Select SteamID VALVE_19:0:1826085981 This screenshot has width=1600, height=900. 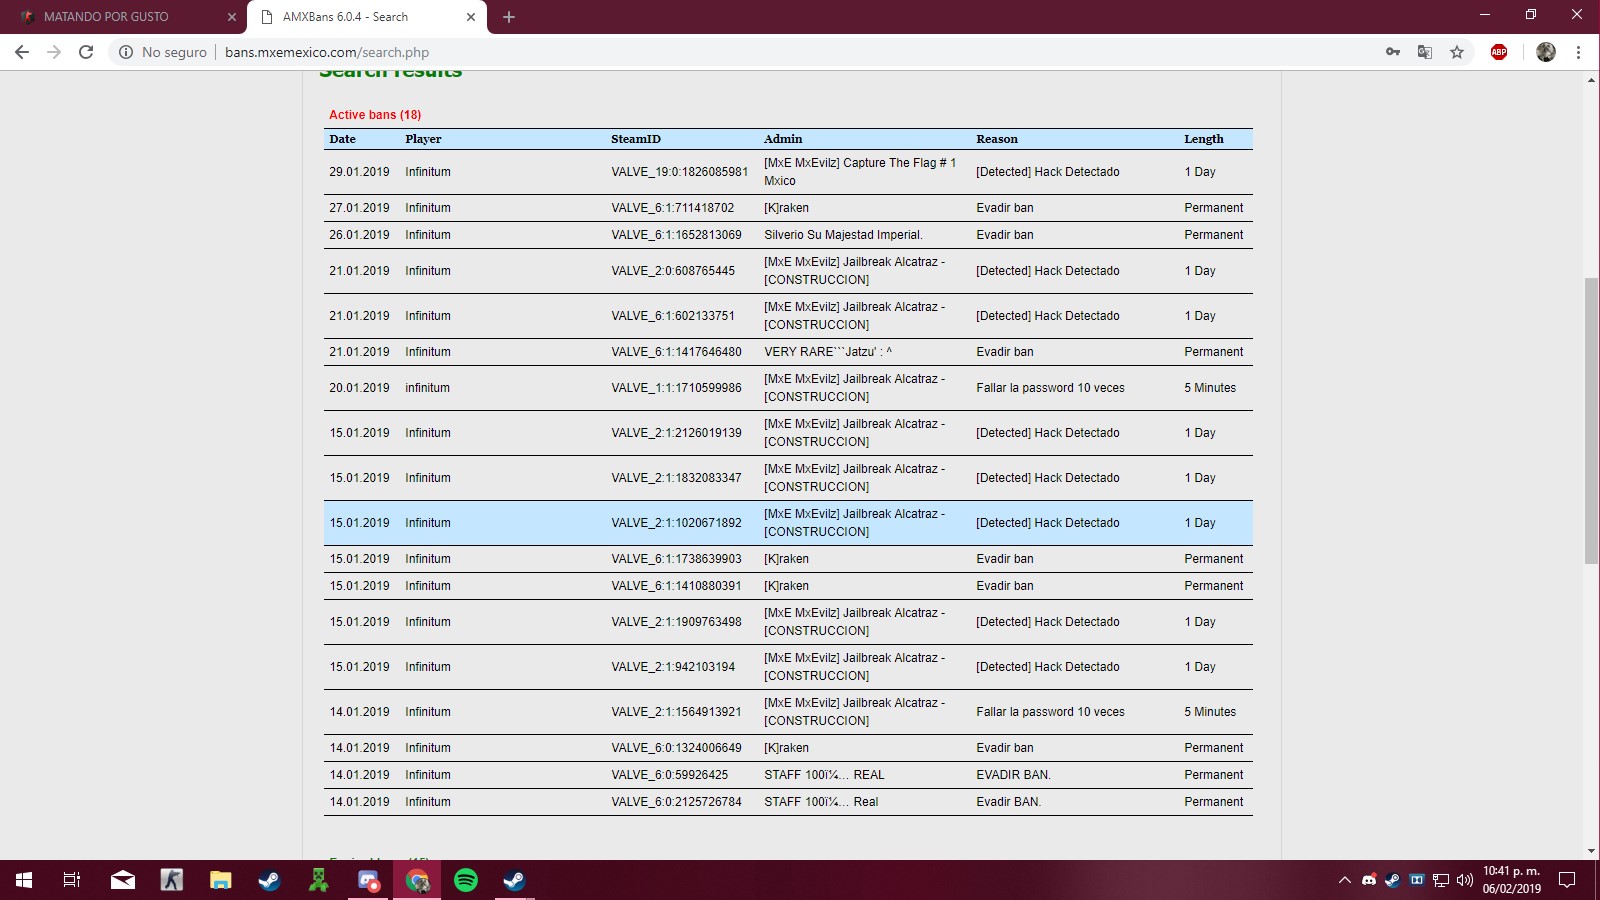680,172
